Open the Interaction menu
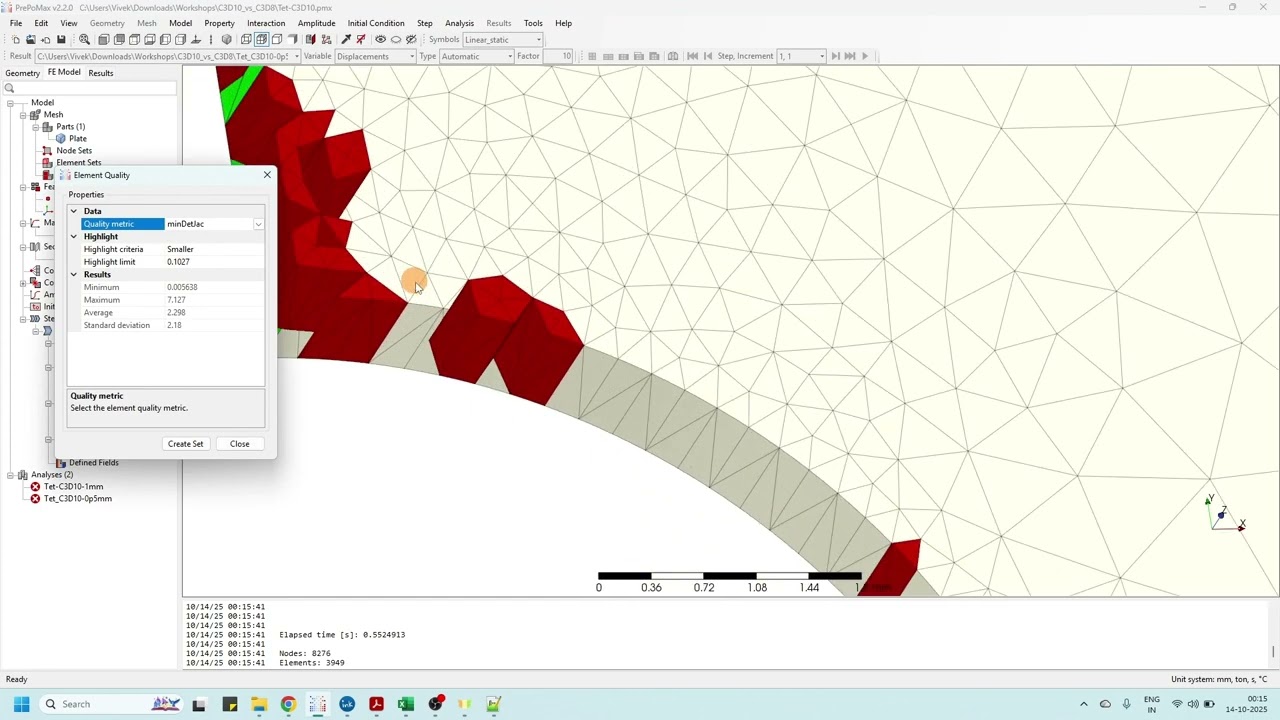The image size is (1280, 720). [x=266, y=23]
